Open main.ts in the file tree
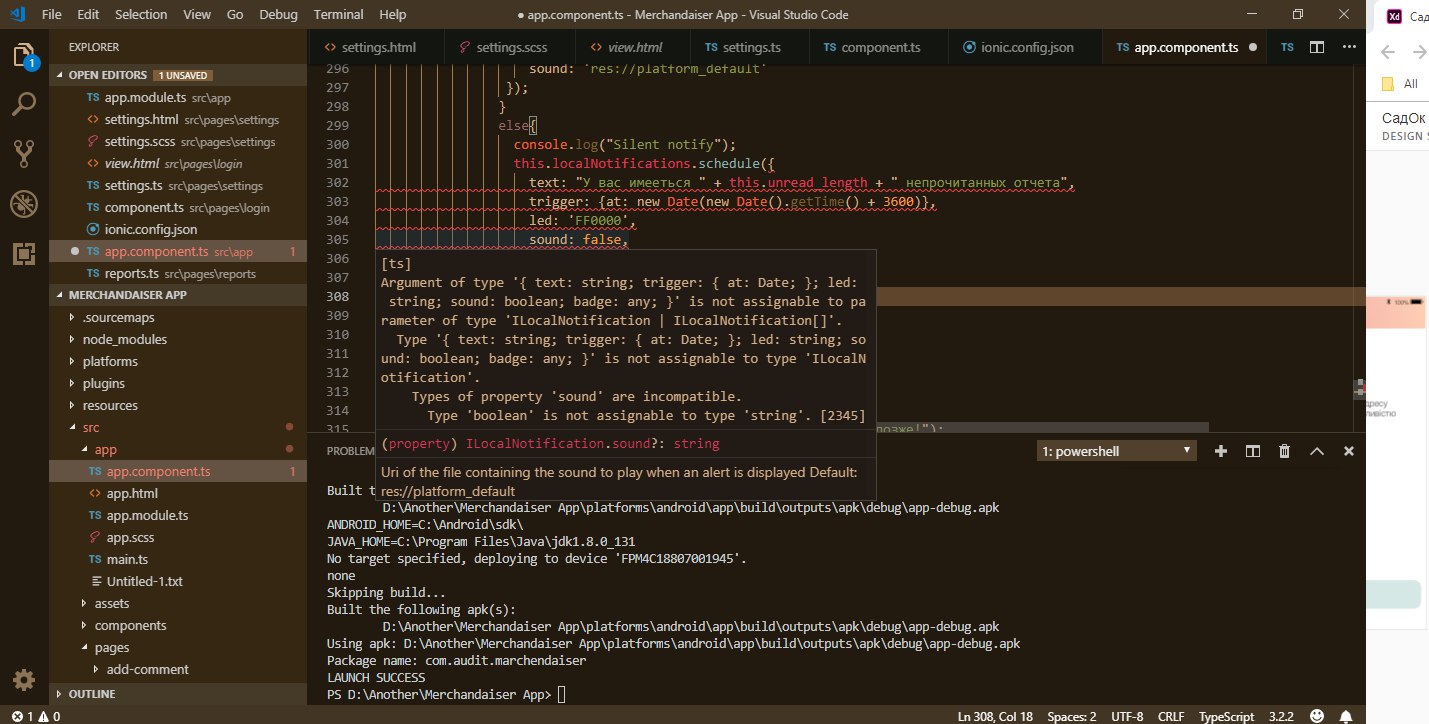The height and width of the screenshot is (724, 1429). click(x=178, y=559)
